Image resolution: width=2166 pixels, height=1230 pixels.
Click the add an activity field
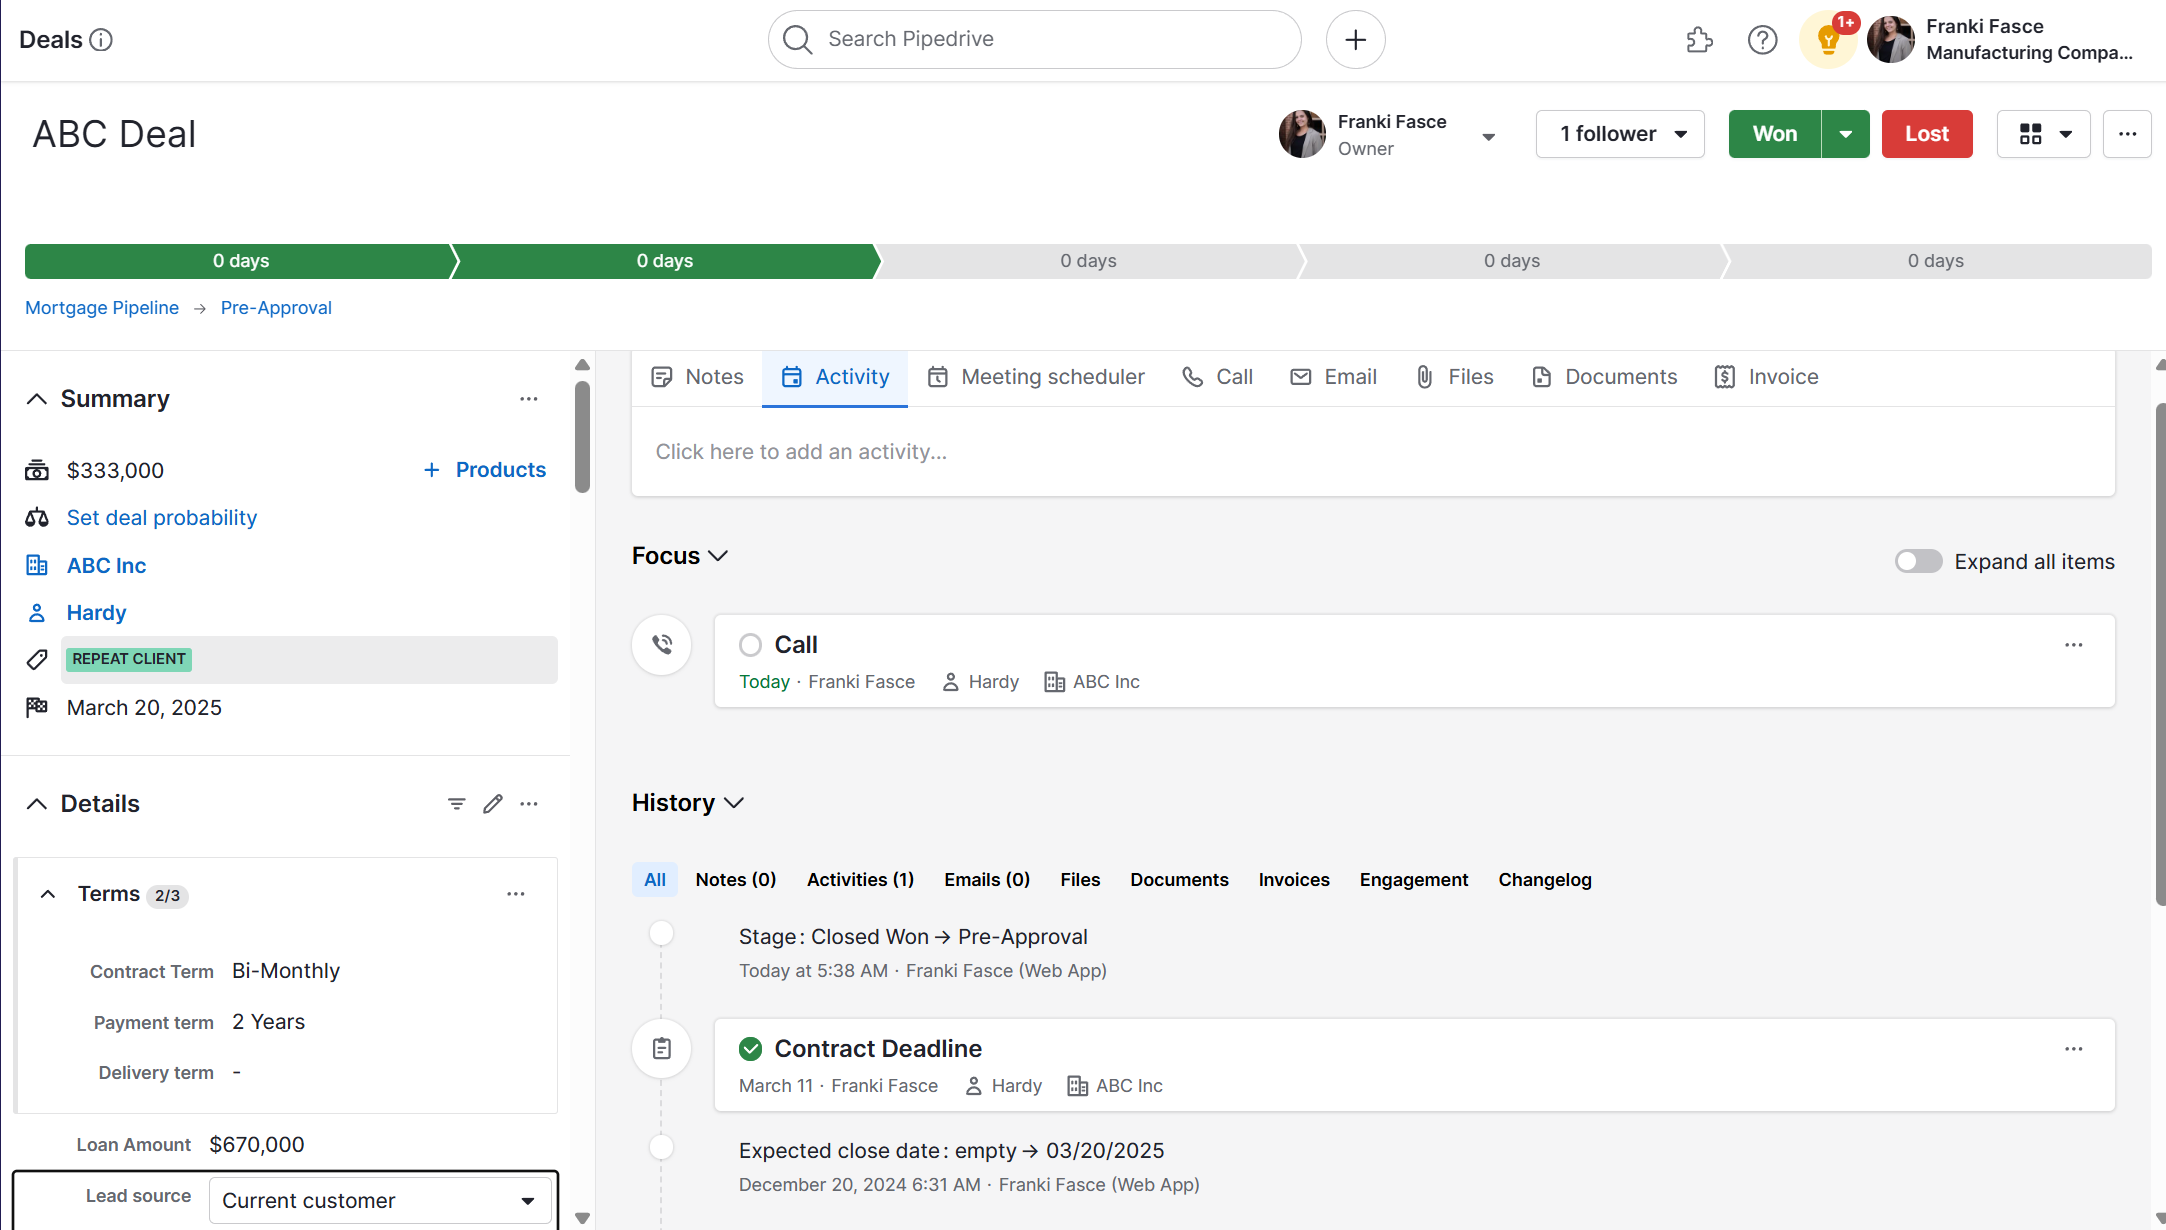click(1373, 452)
